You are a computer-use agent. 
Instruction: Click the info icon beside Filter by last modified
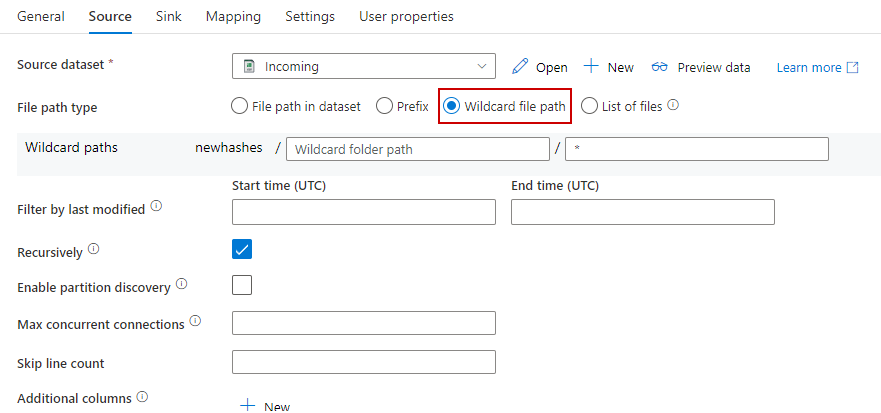[156, 208]
